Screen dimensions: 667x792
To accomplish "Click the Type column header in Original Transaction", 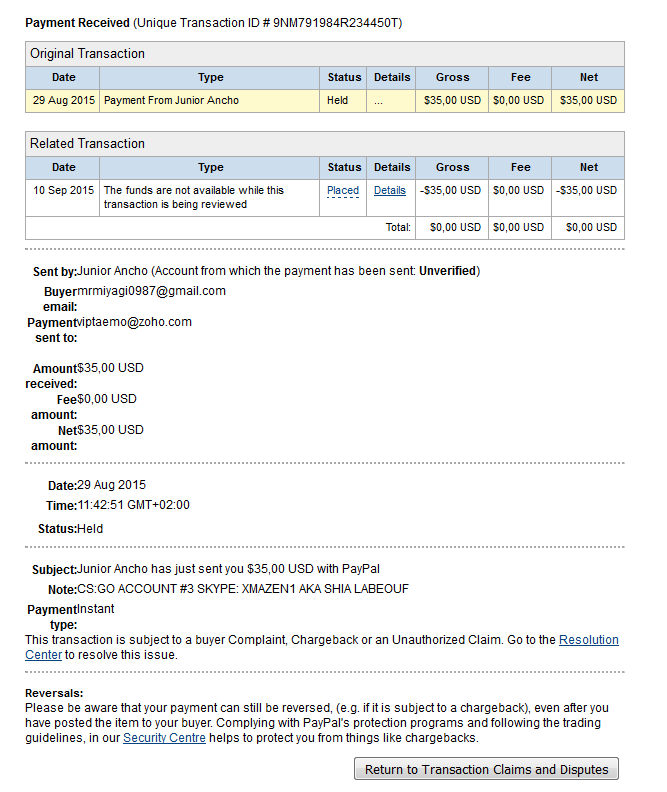I will point(210,78).
